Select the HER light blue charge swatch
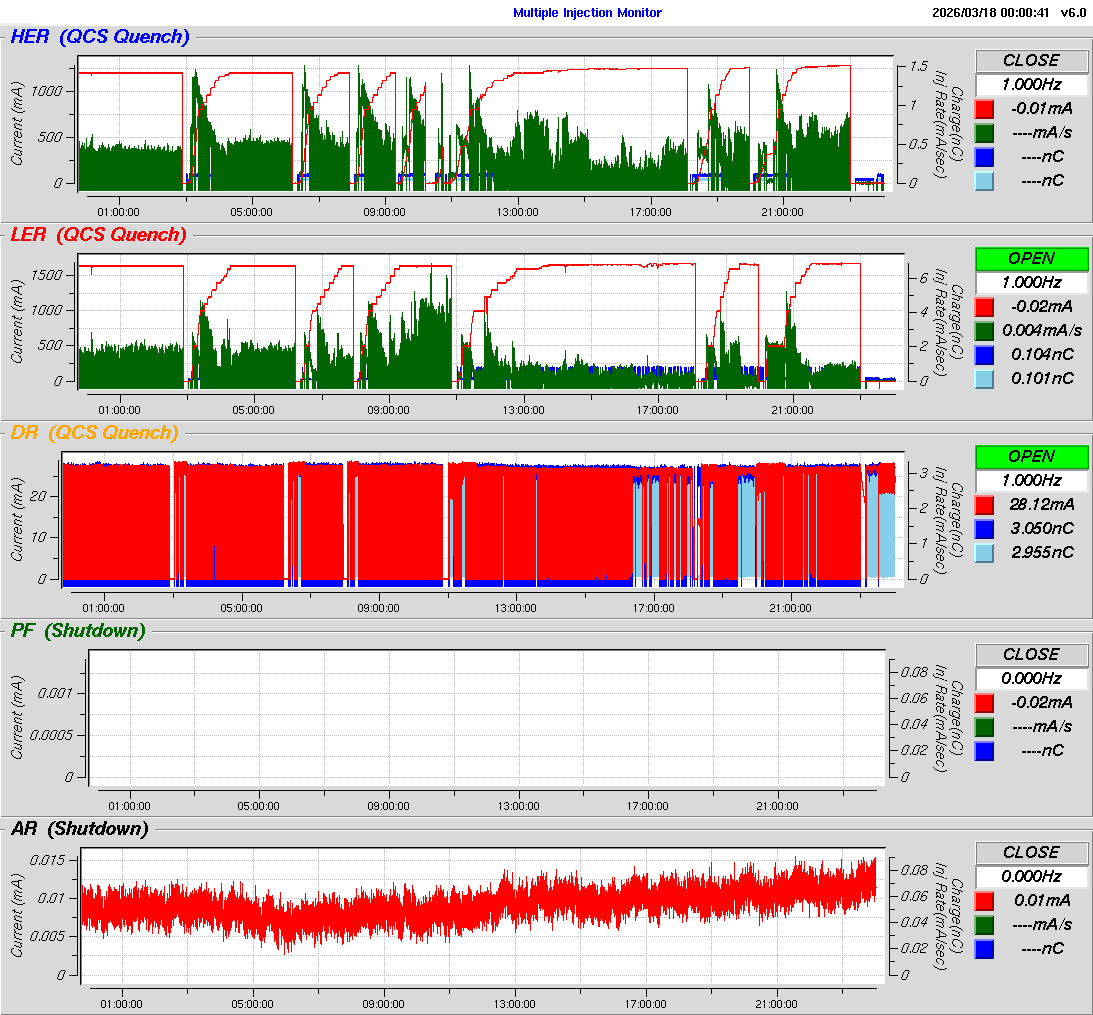The width and height of the screenshot is (1093, 1015). [x=985, y=180]
